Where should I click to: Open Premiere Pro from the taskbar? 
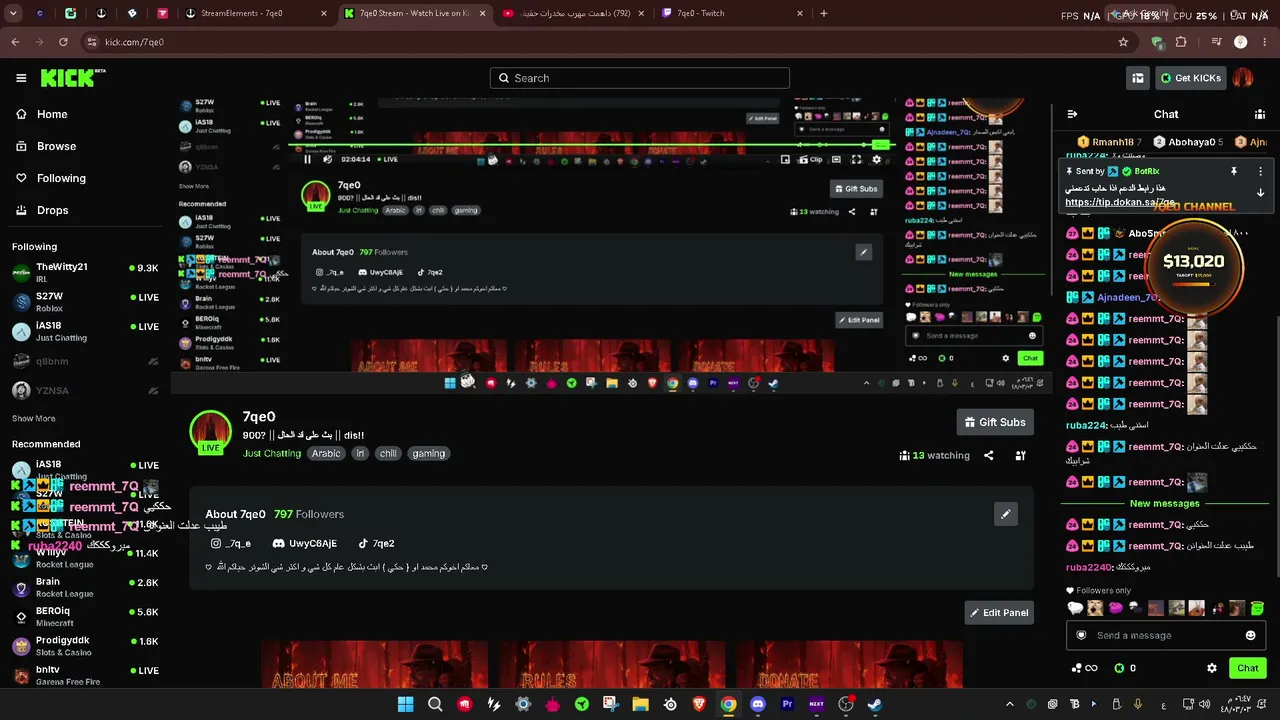tap(787, 704)
